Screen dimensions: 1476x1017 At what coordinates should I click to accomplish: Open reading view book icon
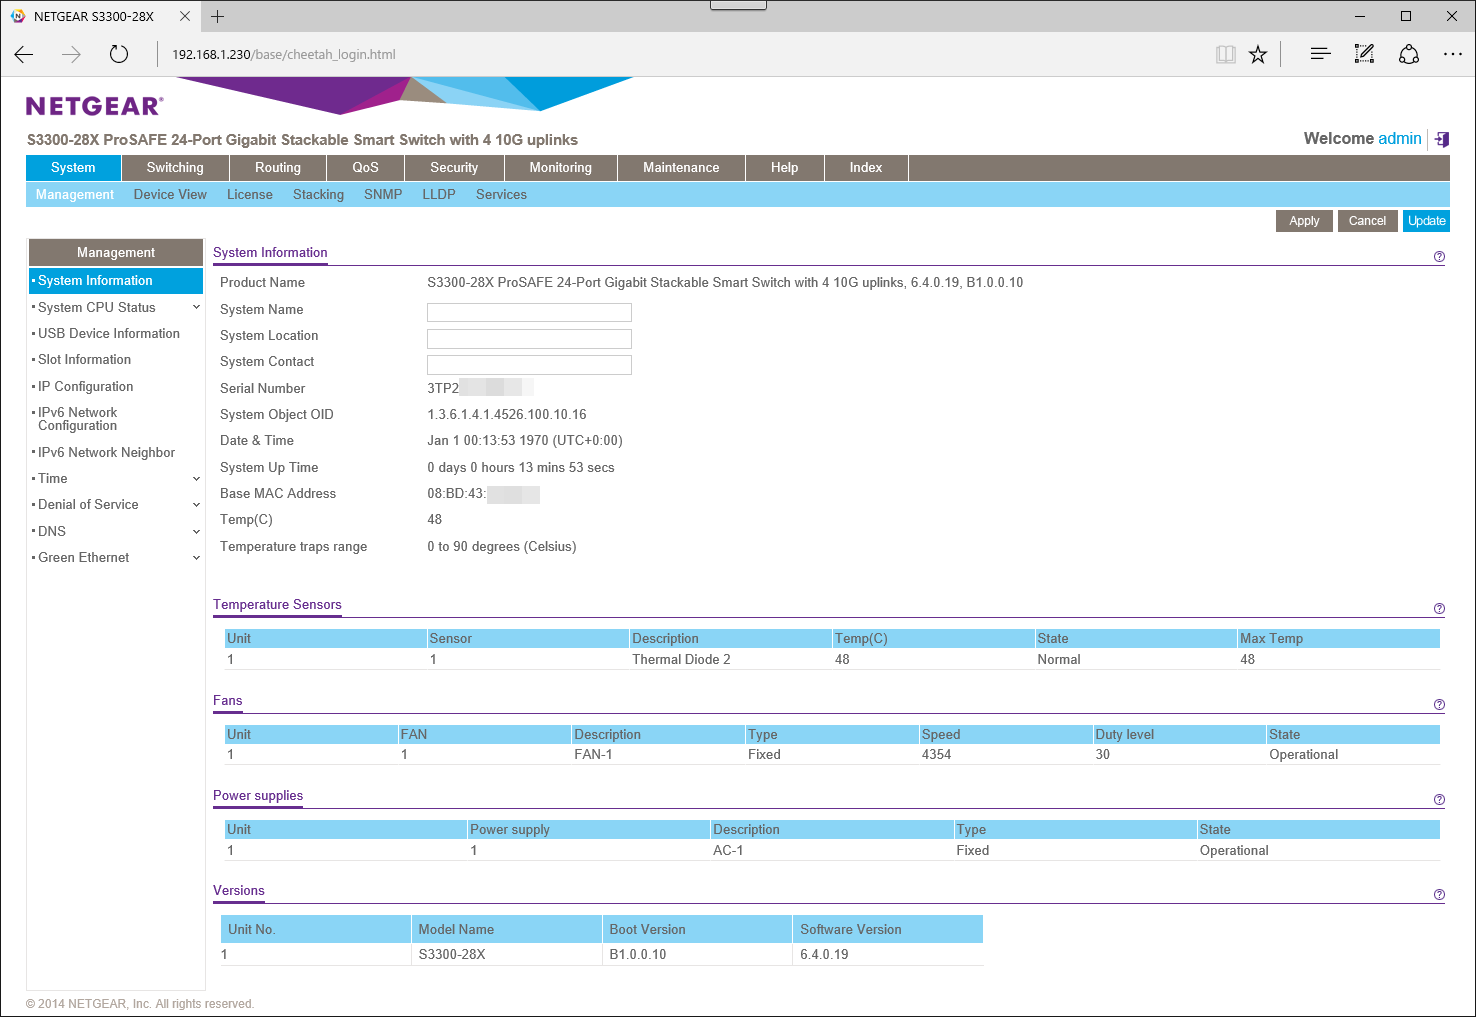tap(1225, 55)
